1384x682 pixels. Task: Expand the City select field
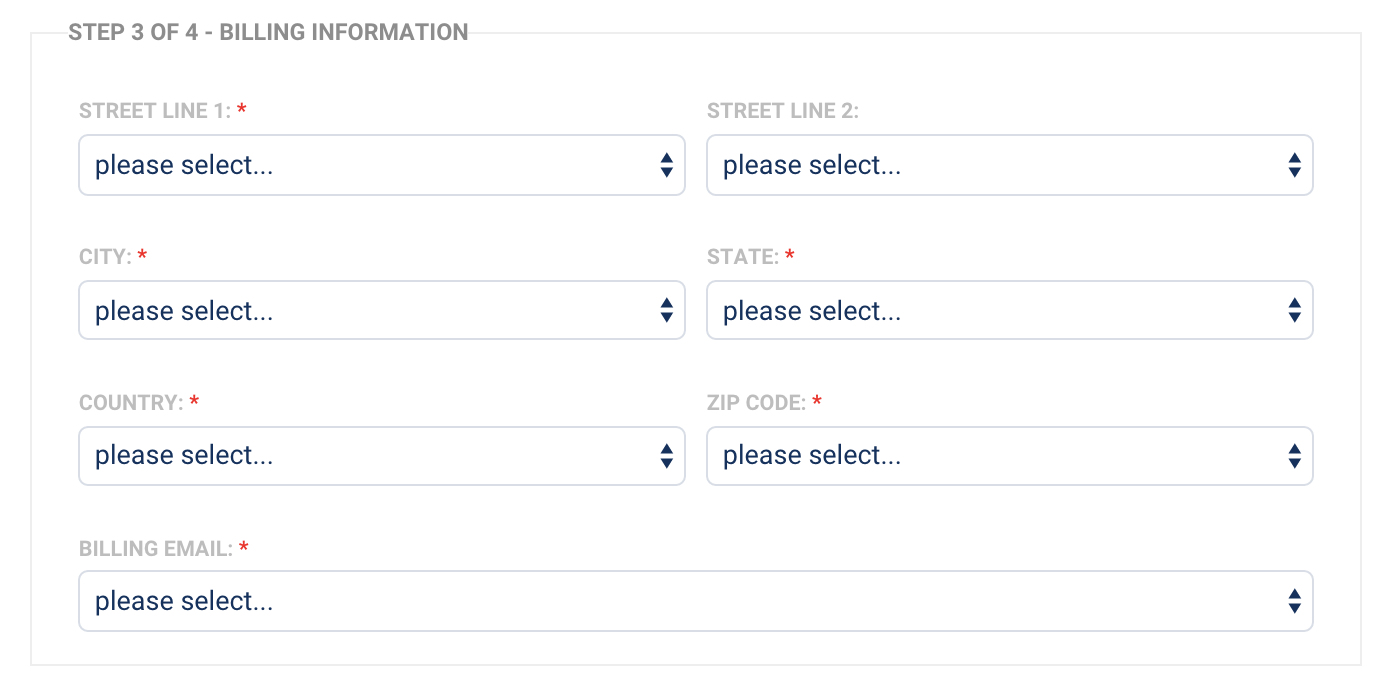[x=381, y=311]
